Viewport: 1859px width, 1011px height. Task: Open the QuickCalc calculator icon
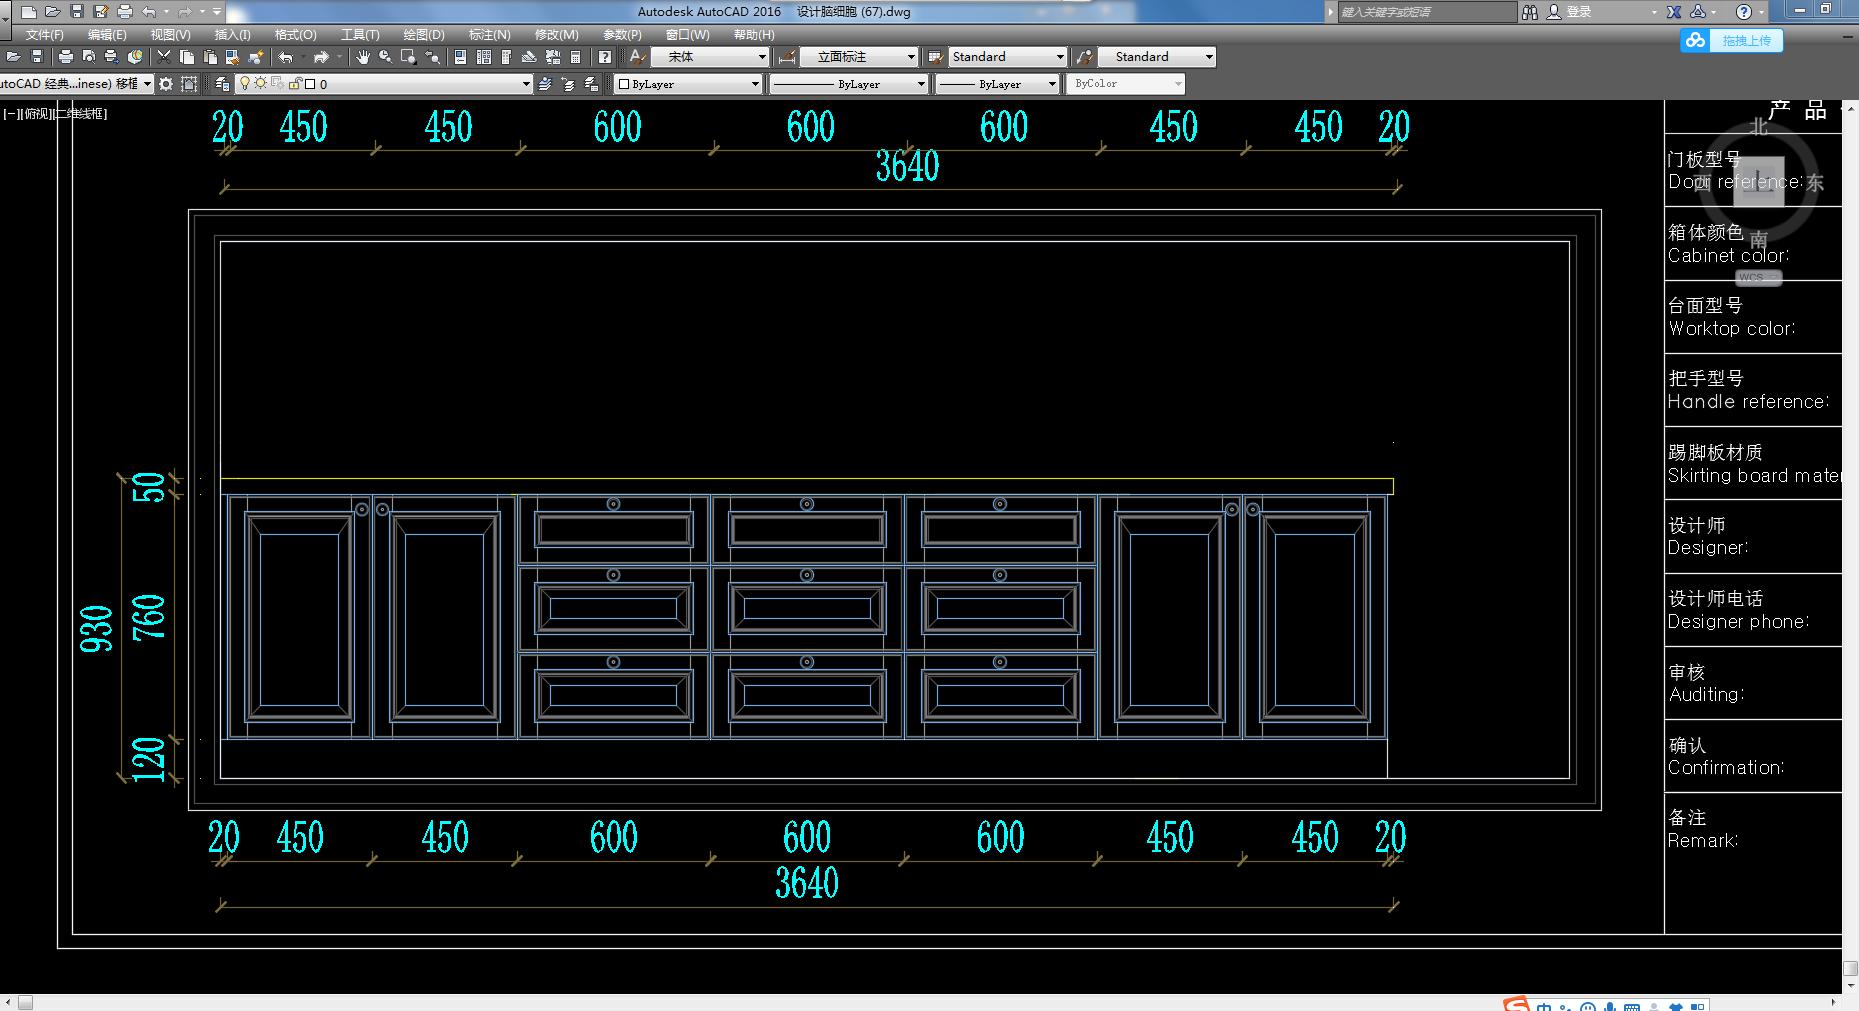pyautogui.click(x=576, y=57)
